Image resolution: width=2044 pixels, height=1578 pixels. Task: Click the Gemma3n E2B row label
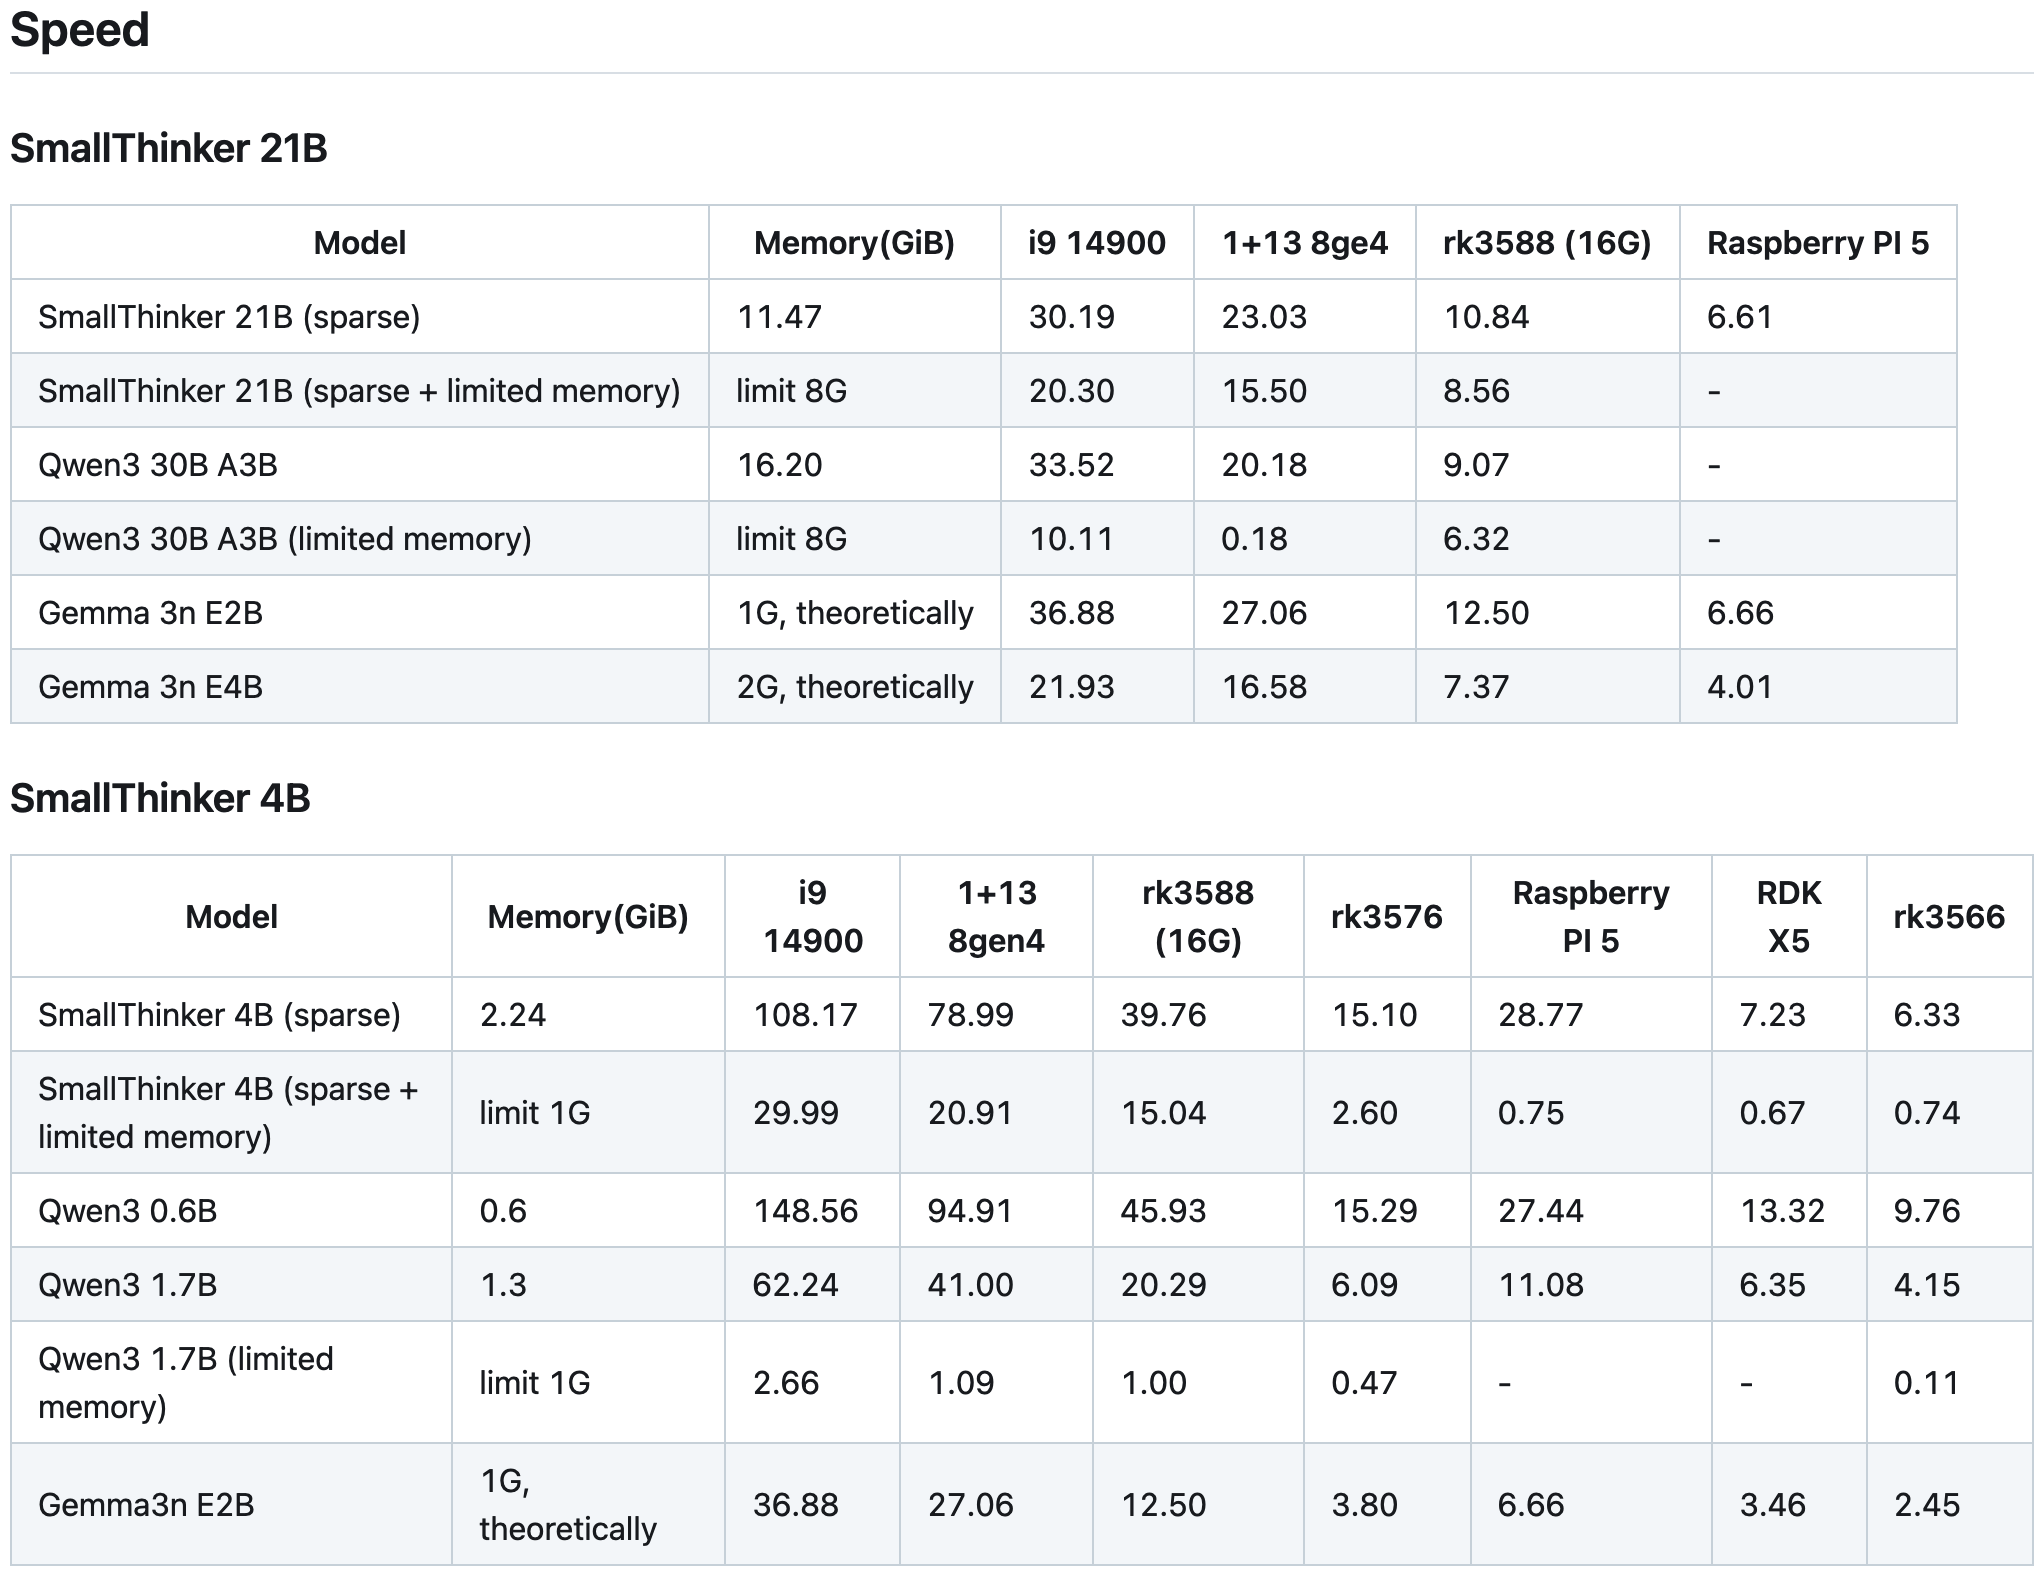click(146, 1505)
